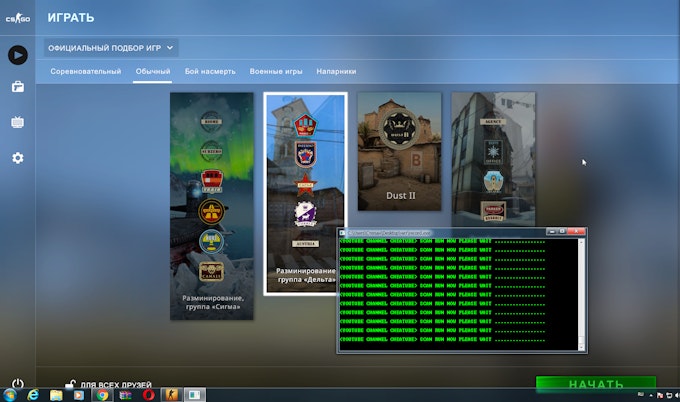The height and width of the screenshot is (402, 680).
Task: Minimize the console window
Action: (x=552, y=232)
